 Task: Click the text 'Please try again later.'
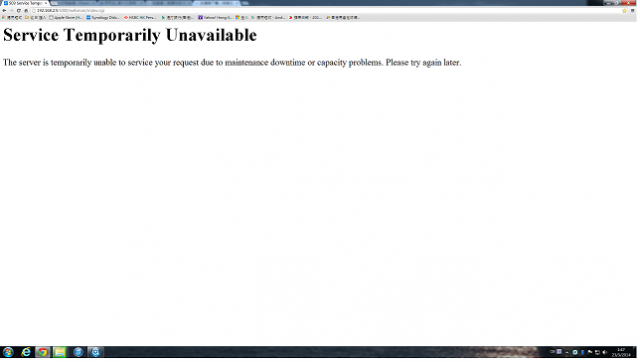click(x=423, y=62)
